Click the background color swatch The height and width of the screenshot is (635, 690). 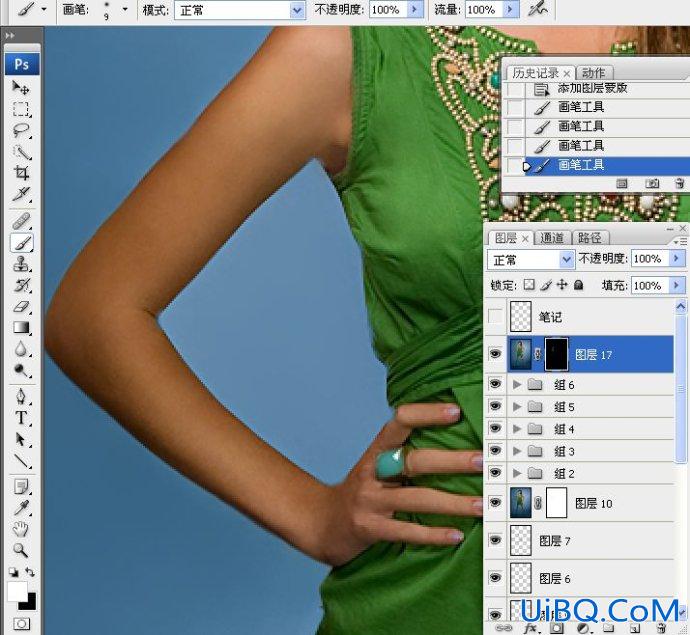(x=29, y=604)
